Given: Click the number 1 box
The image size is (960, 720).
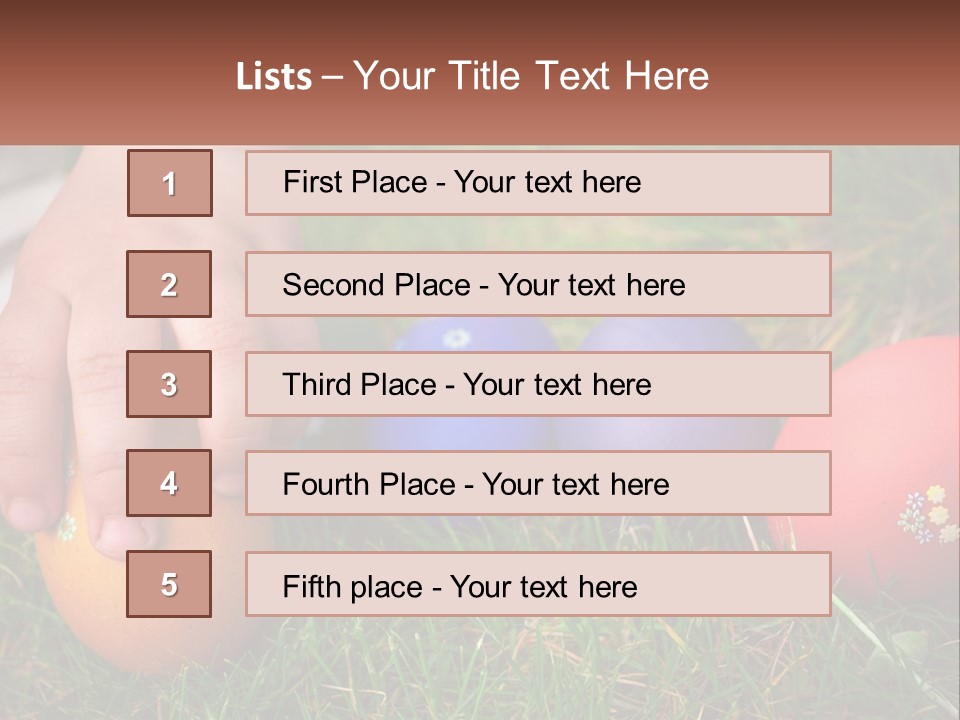Looking at the screenshot, I should click(170, 183).
